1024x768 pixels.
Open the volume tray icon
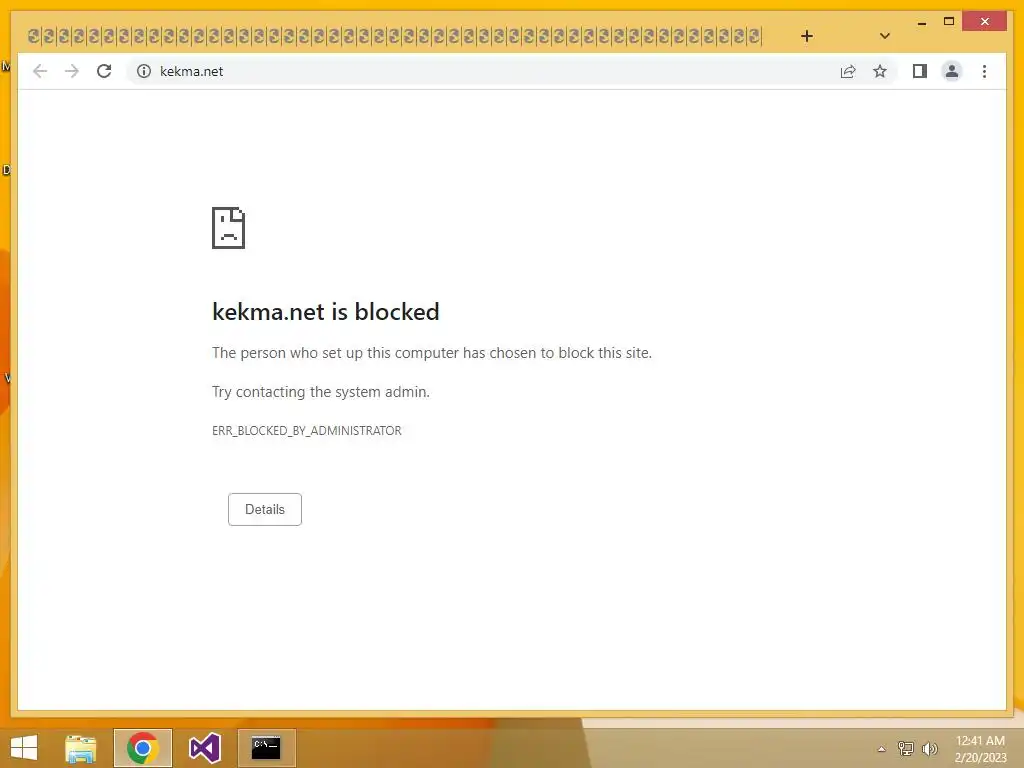pyautogui.click(x=929, y=748)
